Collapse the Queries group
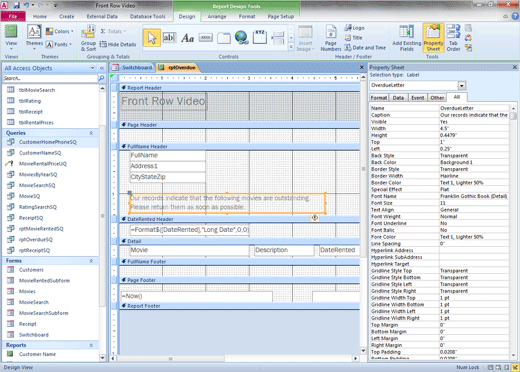 (91, 133)
